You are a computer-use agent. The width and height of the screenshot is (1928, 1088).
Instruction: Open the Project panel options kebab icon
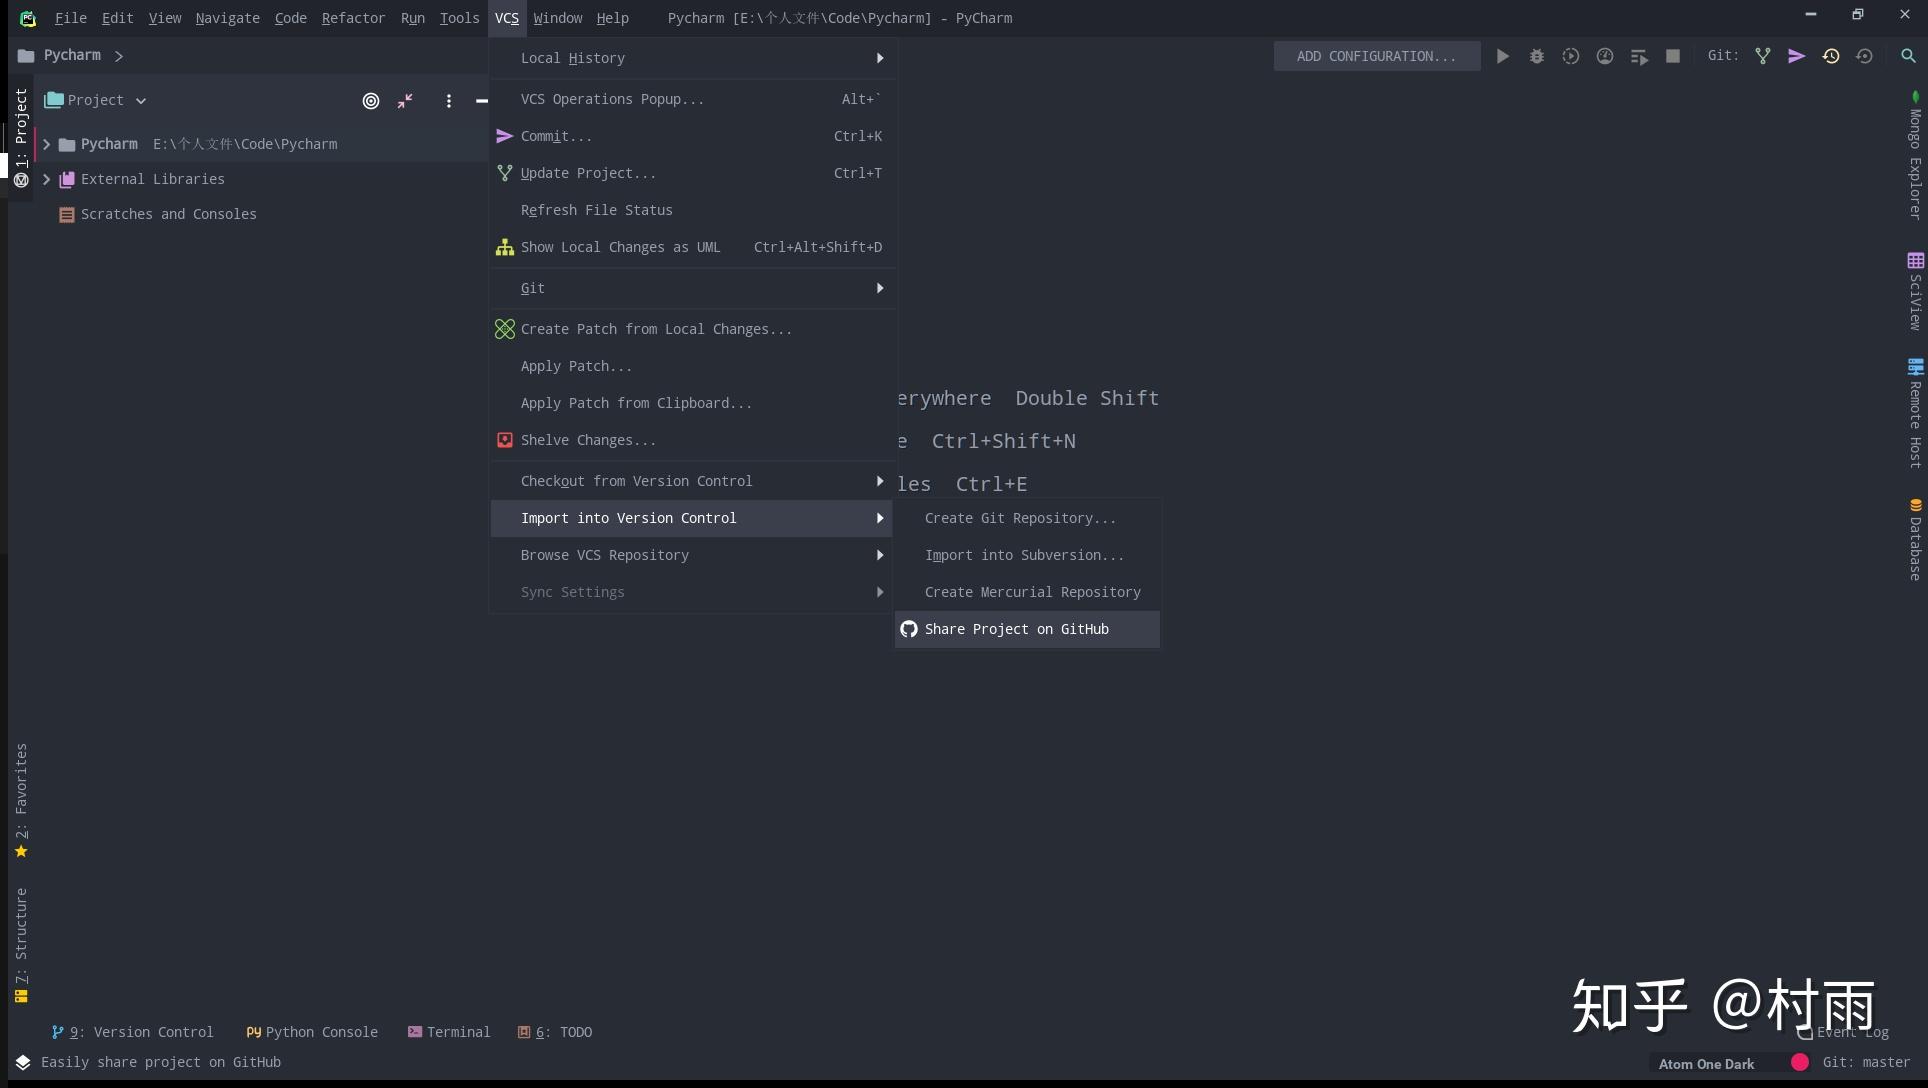click(449, 101)
